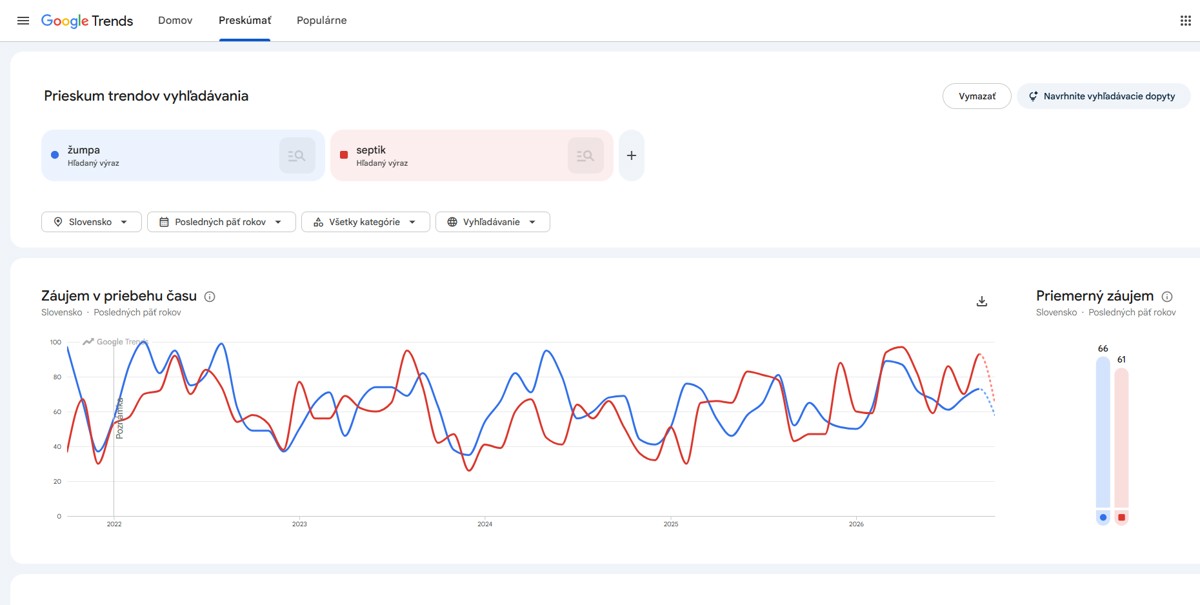Edit the septik search term field
The height and width of the screenshot is (605, 1200).
point(471,155)
